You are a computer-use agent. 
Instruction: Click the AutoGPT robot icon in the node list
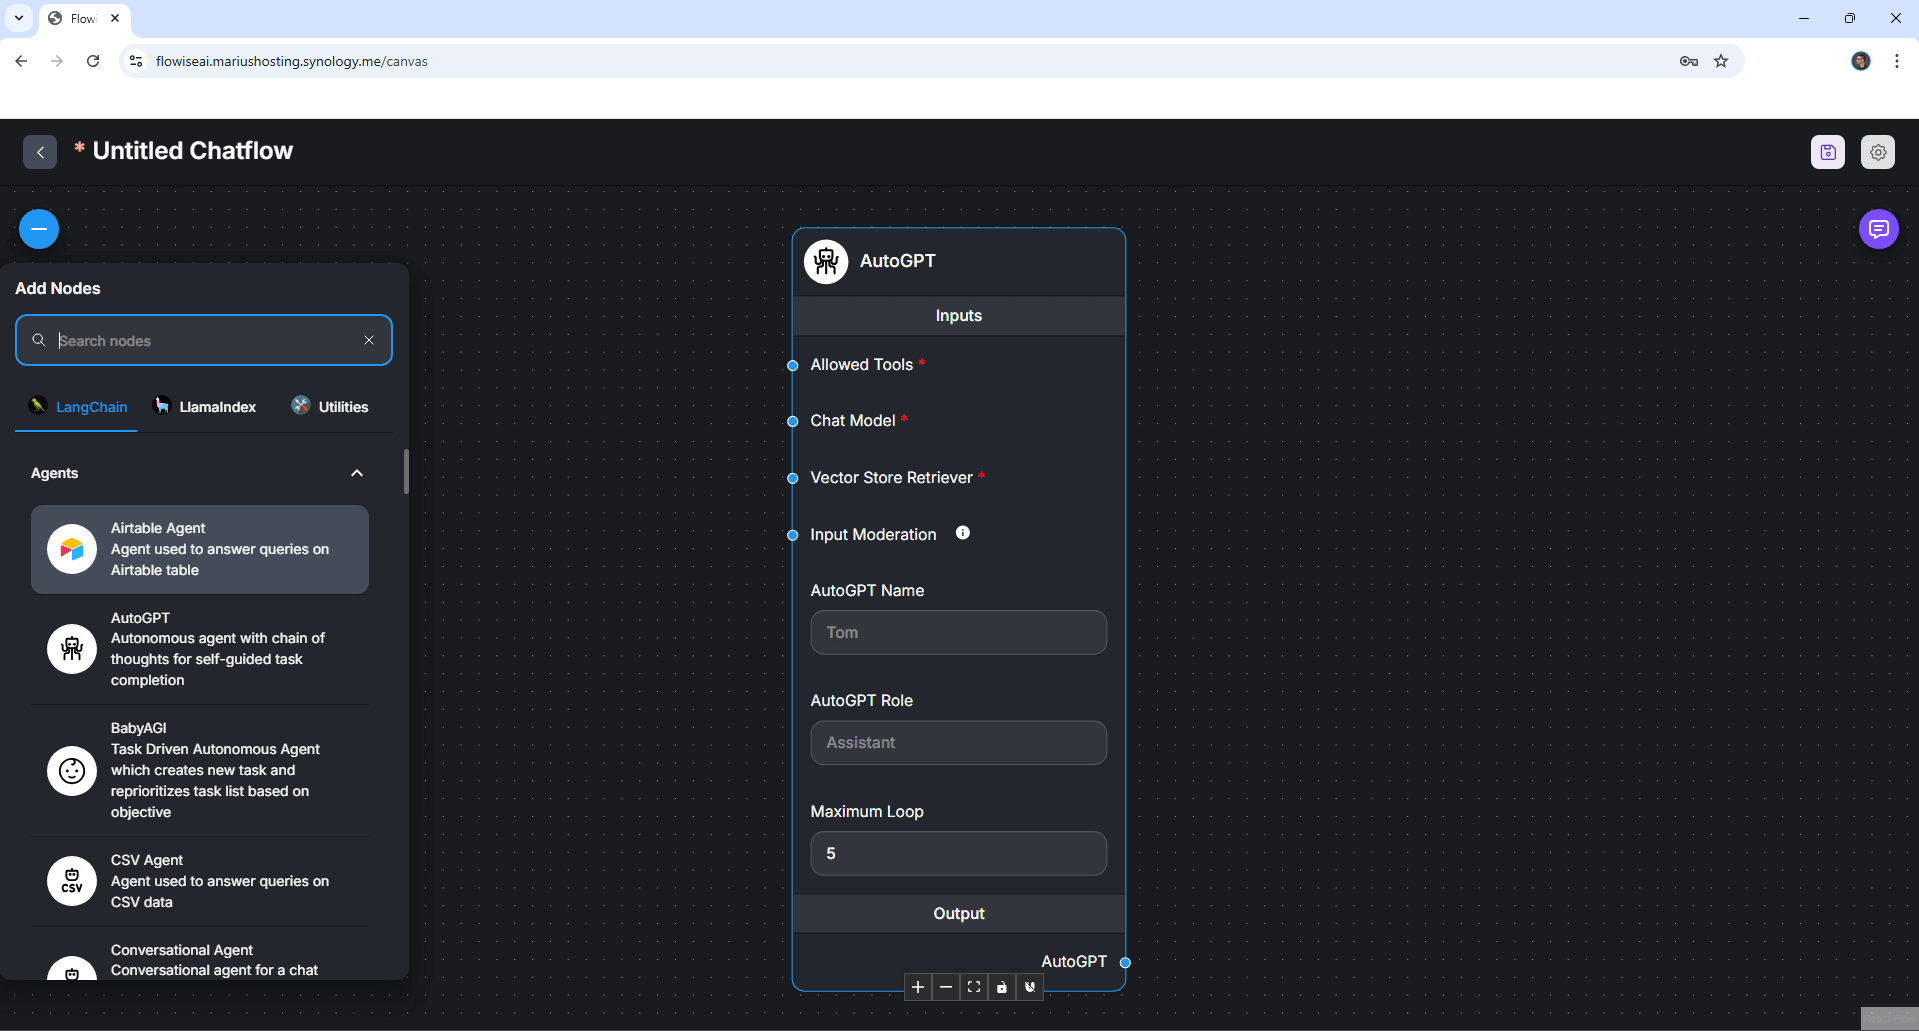72,649
